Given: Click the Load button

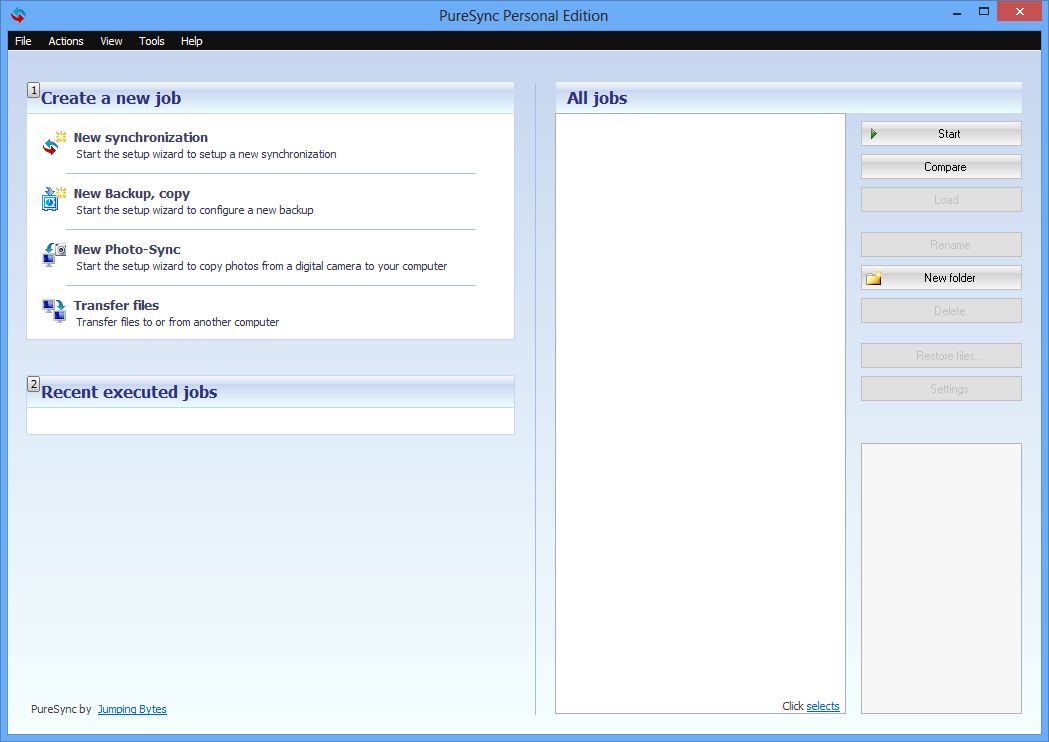Looking at the screenshot, I should (941, 199).
